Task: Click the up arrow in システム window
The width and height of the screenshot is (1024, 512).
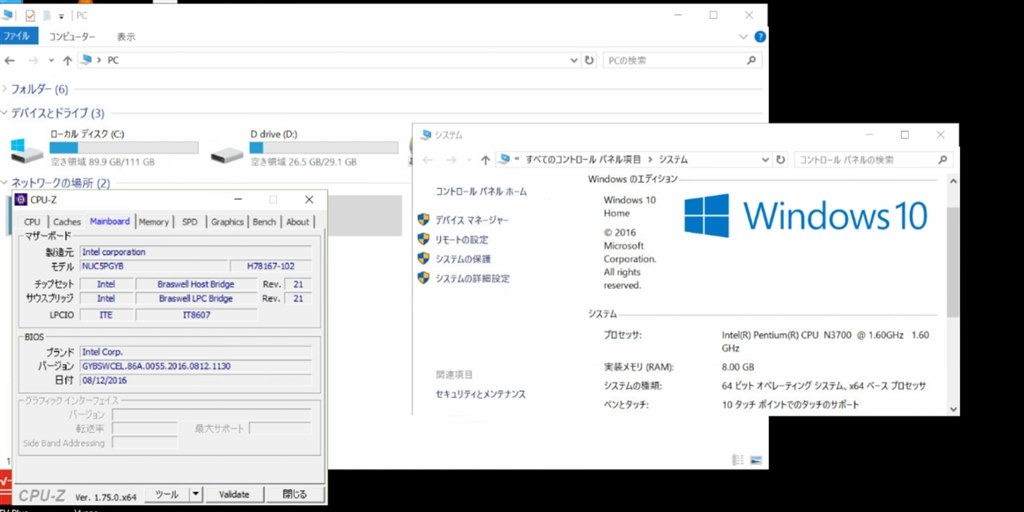Action: pyautogui.click(x=485, y=160)
